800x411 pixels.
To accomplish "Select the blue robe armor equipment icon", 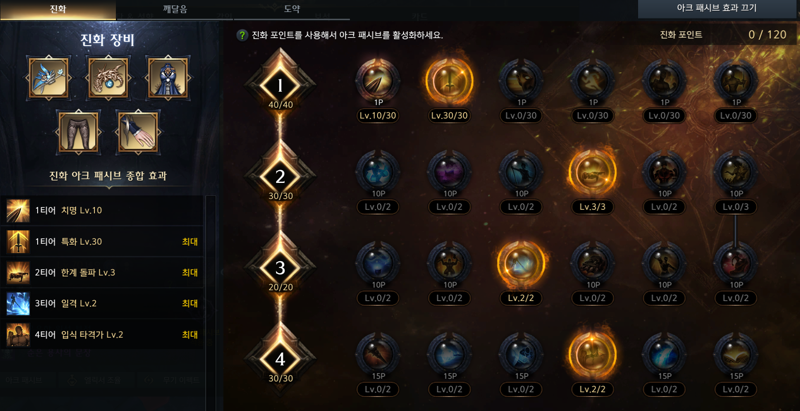I will 168,78.
